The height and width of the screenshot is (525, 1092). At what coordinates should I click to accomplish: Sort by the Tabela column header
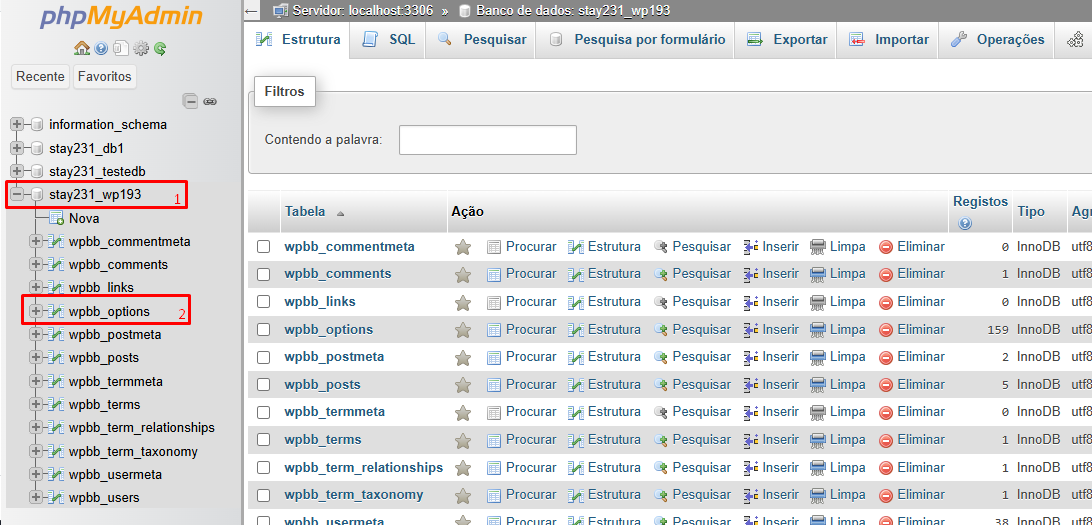(x=304, y=212)
